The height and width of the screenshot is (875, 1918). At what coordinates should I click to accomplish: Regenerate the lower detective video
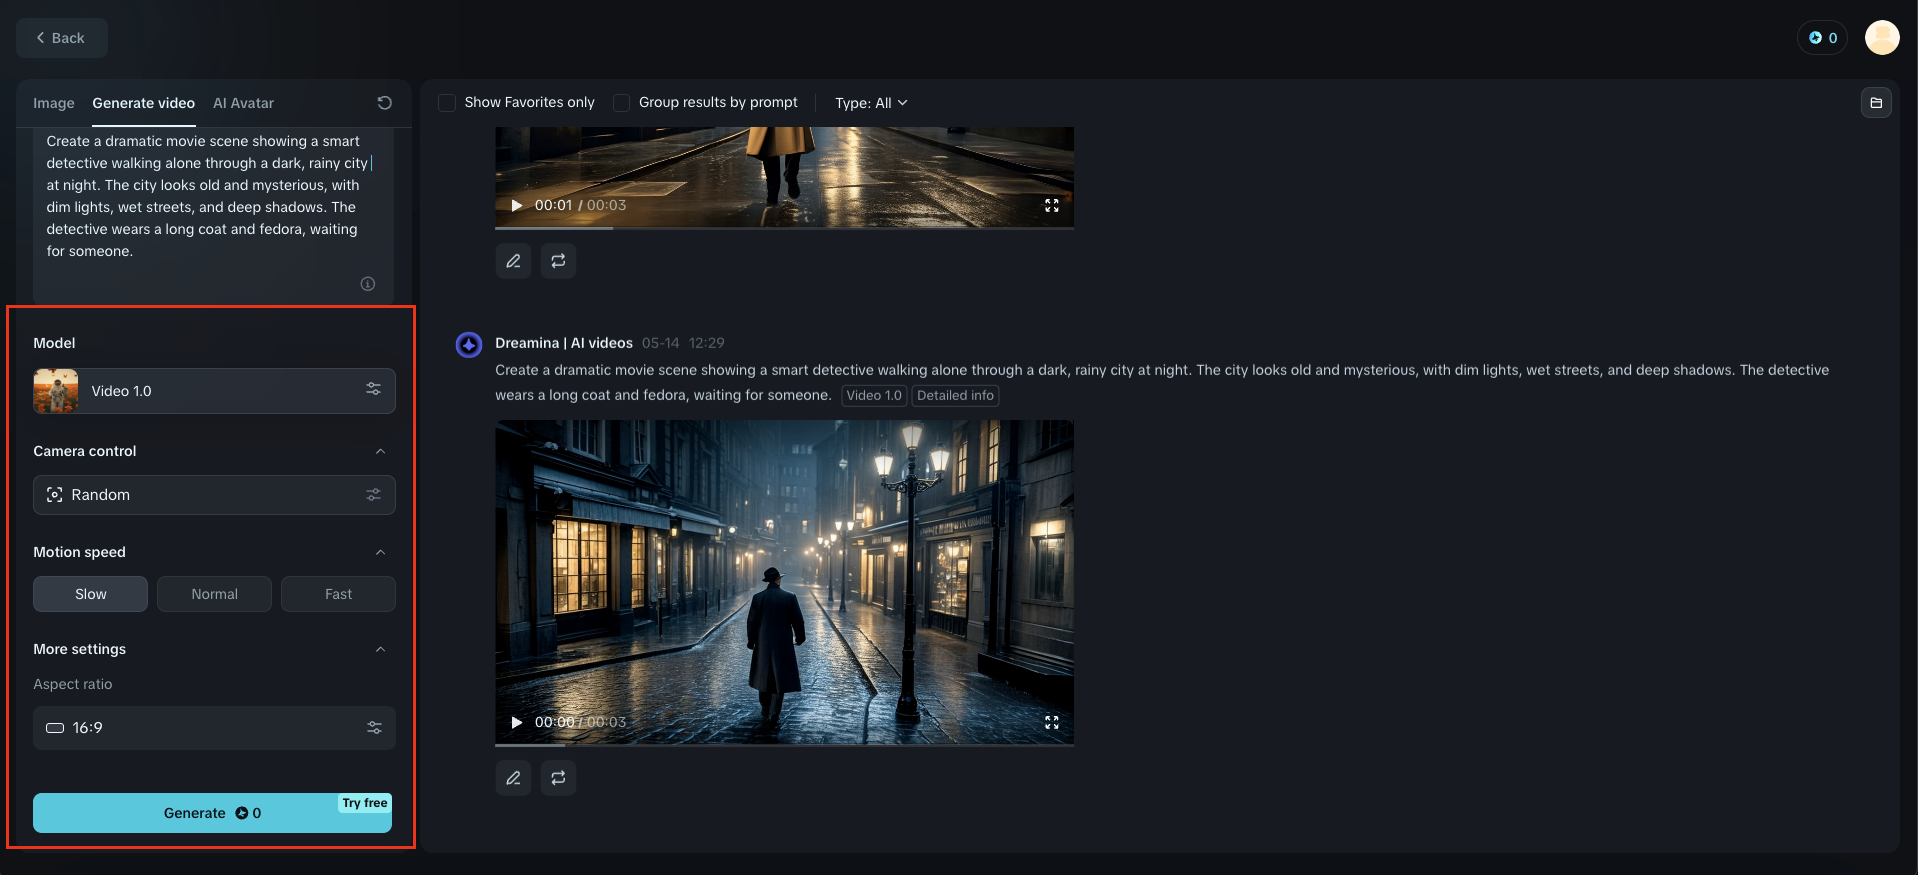coord(558,778)
